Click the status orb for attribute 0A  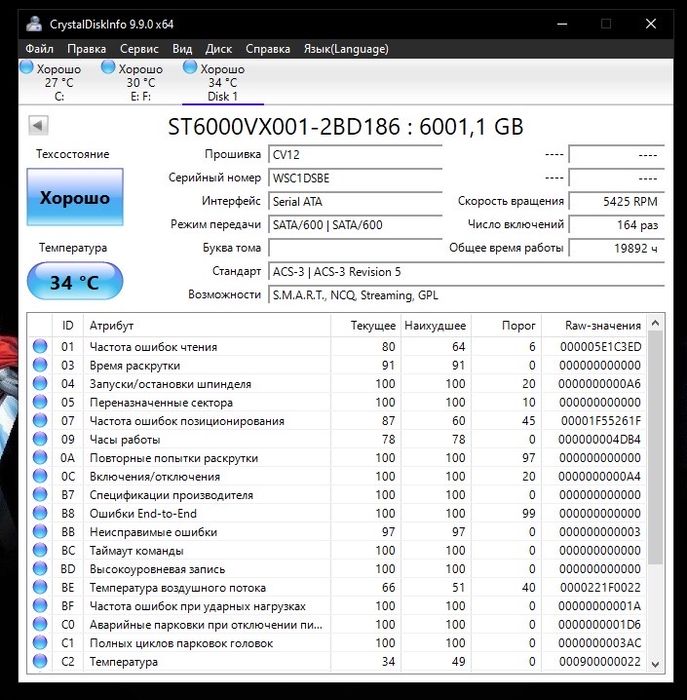coord(40,457)
